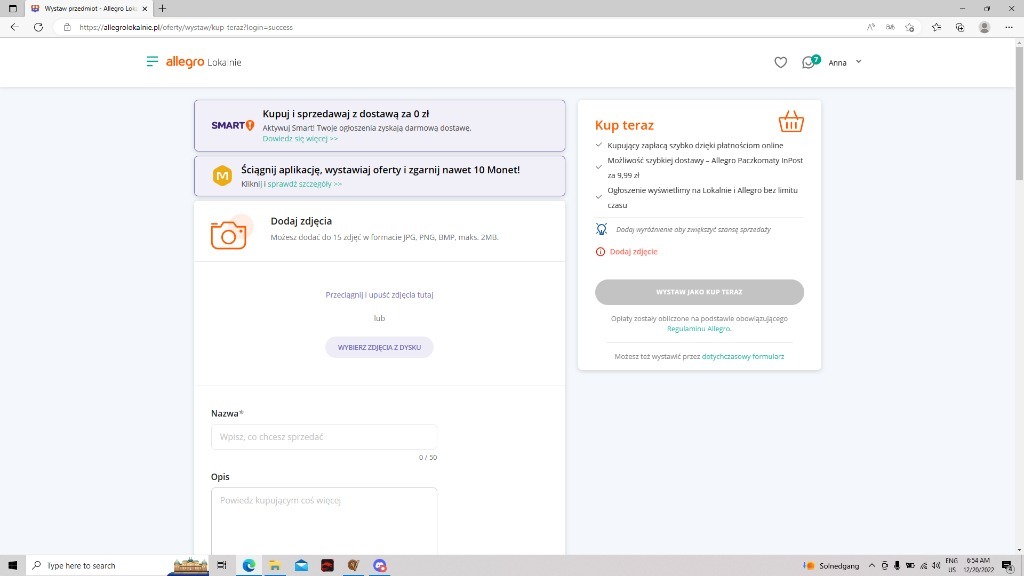Open the hamburger menu beside the allegro logo
The image size is (1024, 576).
152,61
